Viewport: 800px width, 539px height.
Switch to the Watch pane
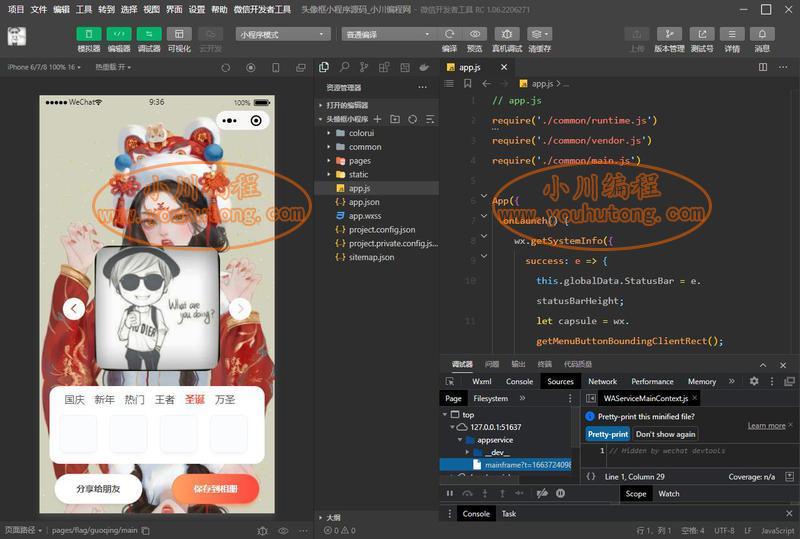668,494
